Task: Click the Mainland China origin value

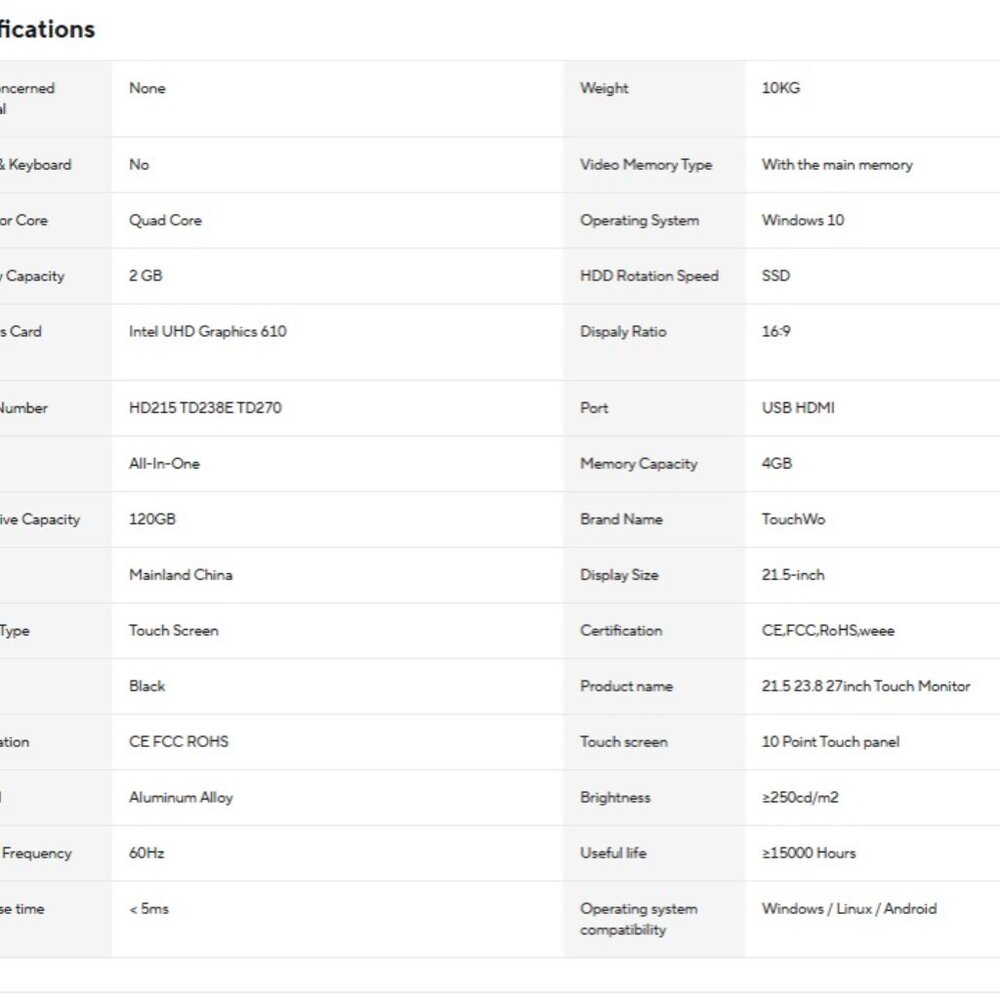Action: [x=180, y=575]
